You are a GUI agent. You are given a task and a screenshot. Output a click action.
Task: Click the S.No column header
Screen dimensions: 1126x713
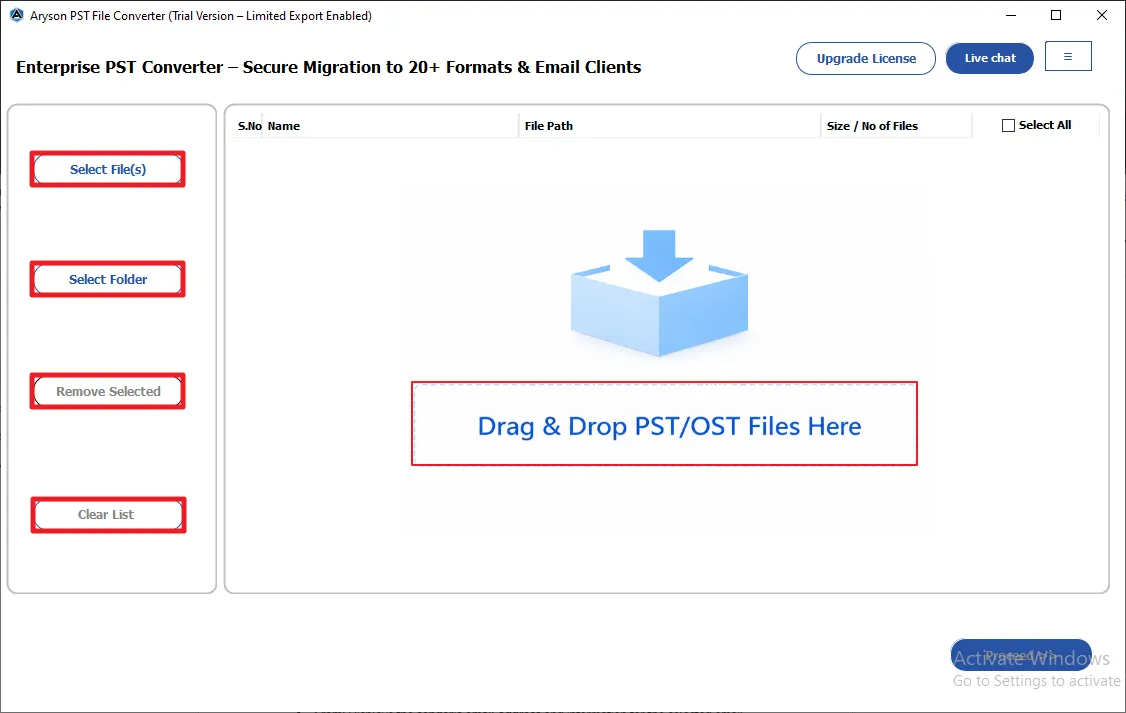coord(249,126)
